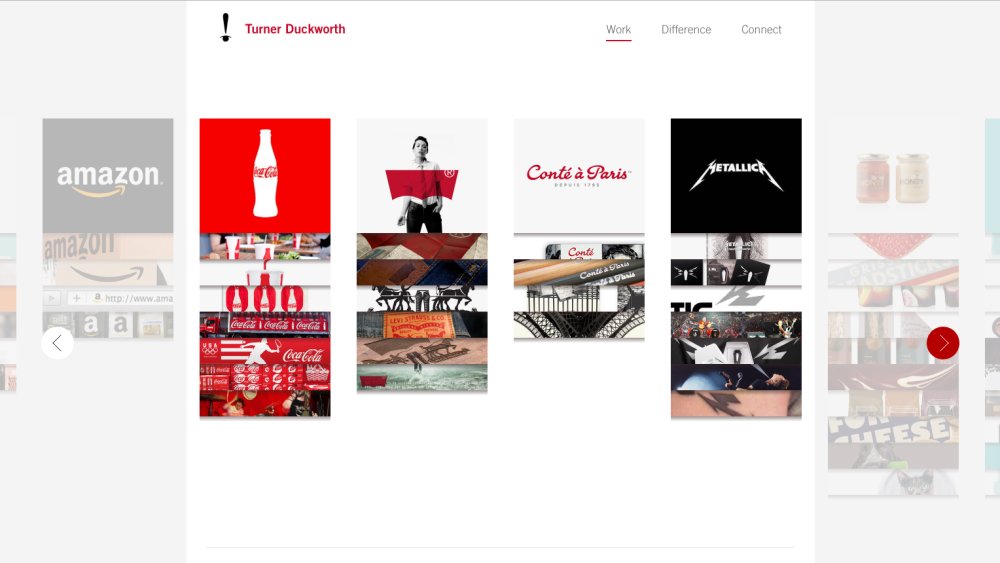Open the Coca-Cola bottle project cover
The image size is (1000, 563).
coord(265,175)
